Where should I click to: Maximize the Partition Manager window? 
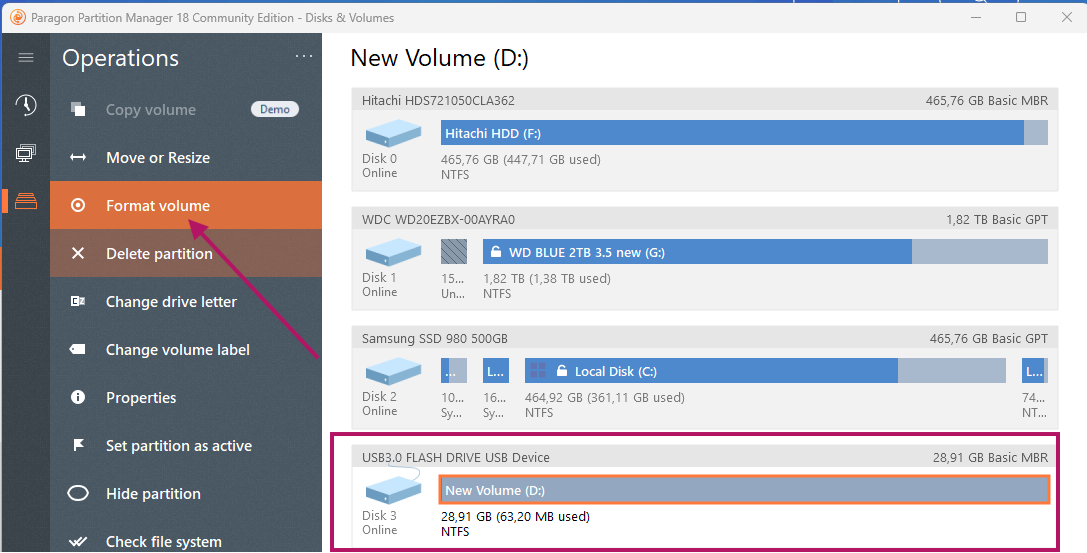click(x=1021, y=17)
